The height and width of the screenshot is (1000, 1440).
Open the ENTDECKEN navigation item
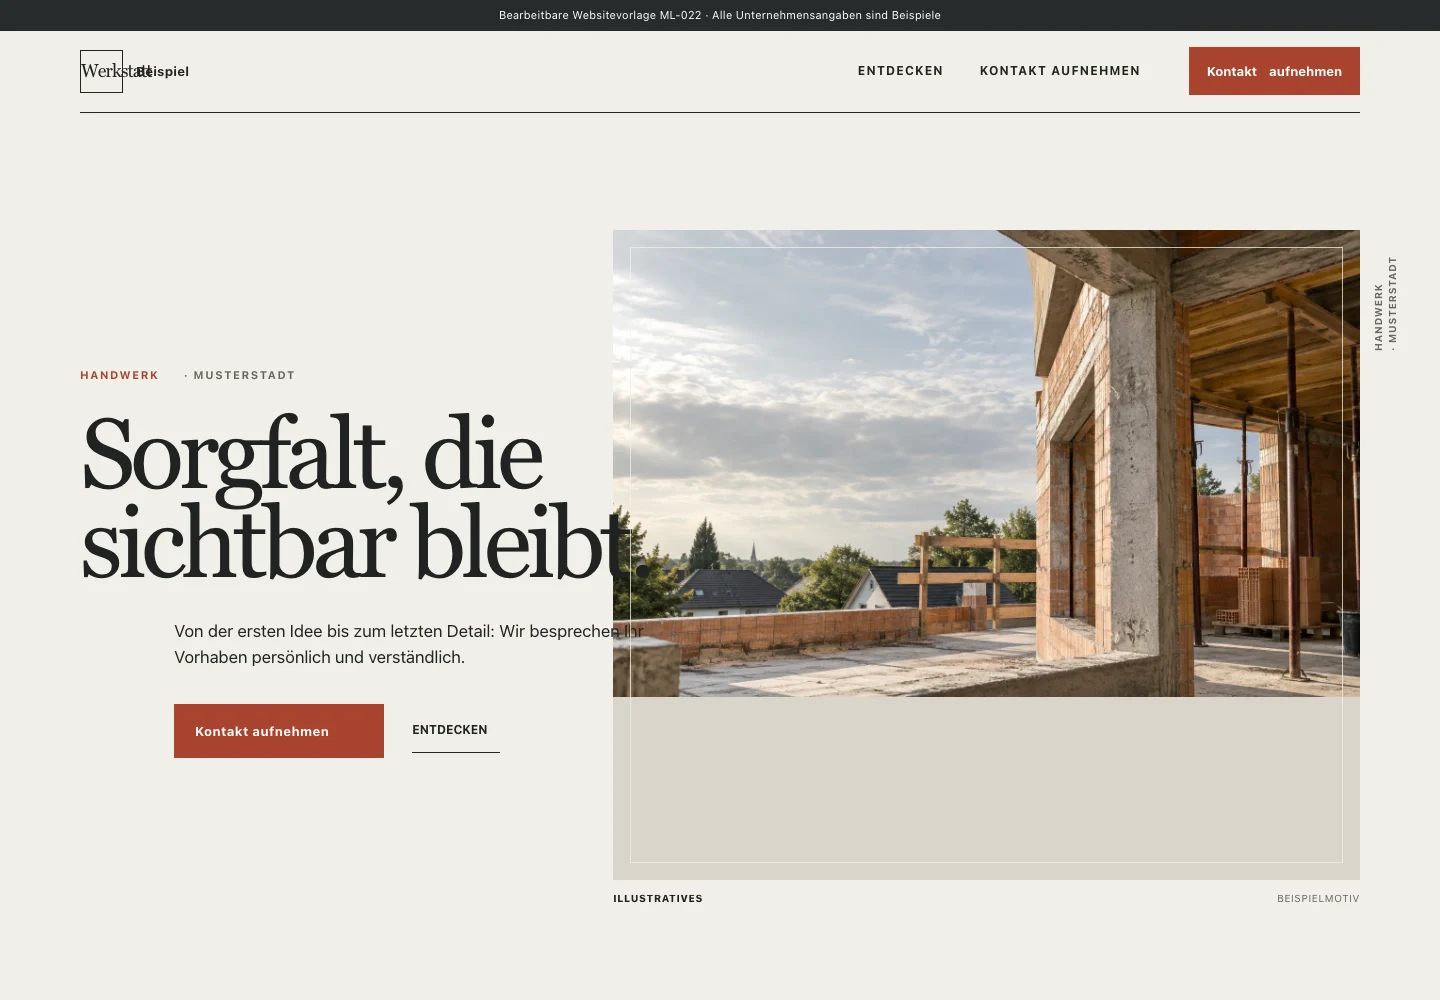[900, 71]
